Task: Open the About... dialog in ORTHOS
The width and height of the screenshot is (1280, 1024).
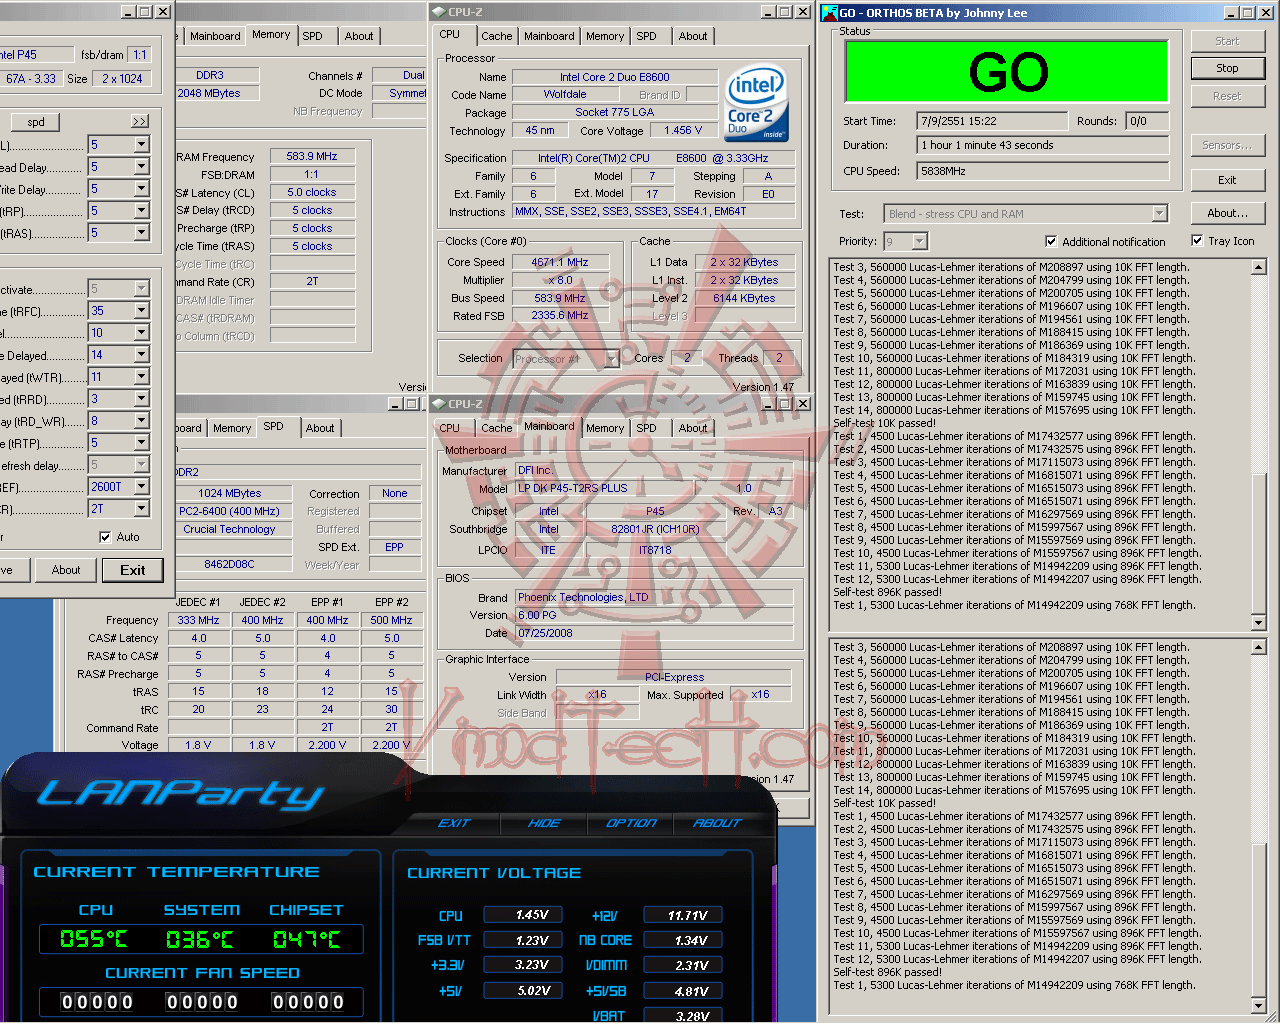Action: (1227, 213)
